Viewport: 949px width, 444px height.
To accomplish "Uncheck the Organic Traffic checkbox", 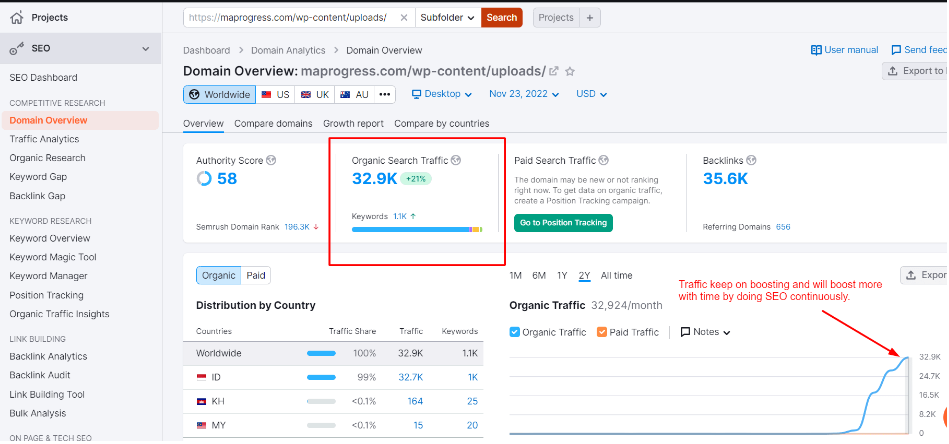I will click(515, 332).
